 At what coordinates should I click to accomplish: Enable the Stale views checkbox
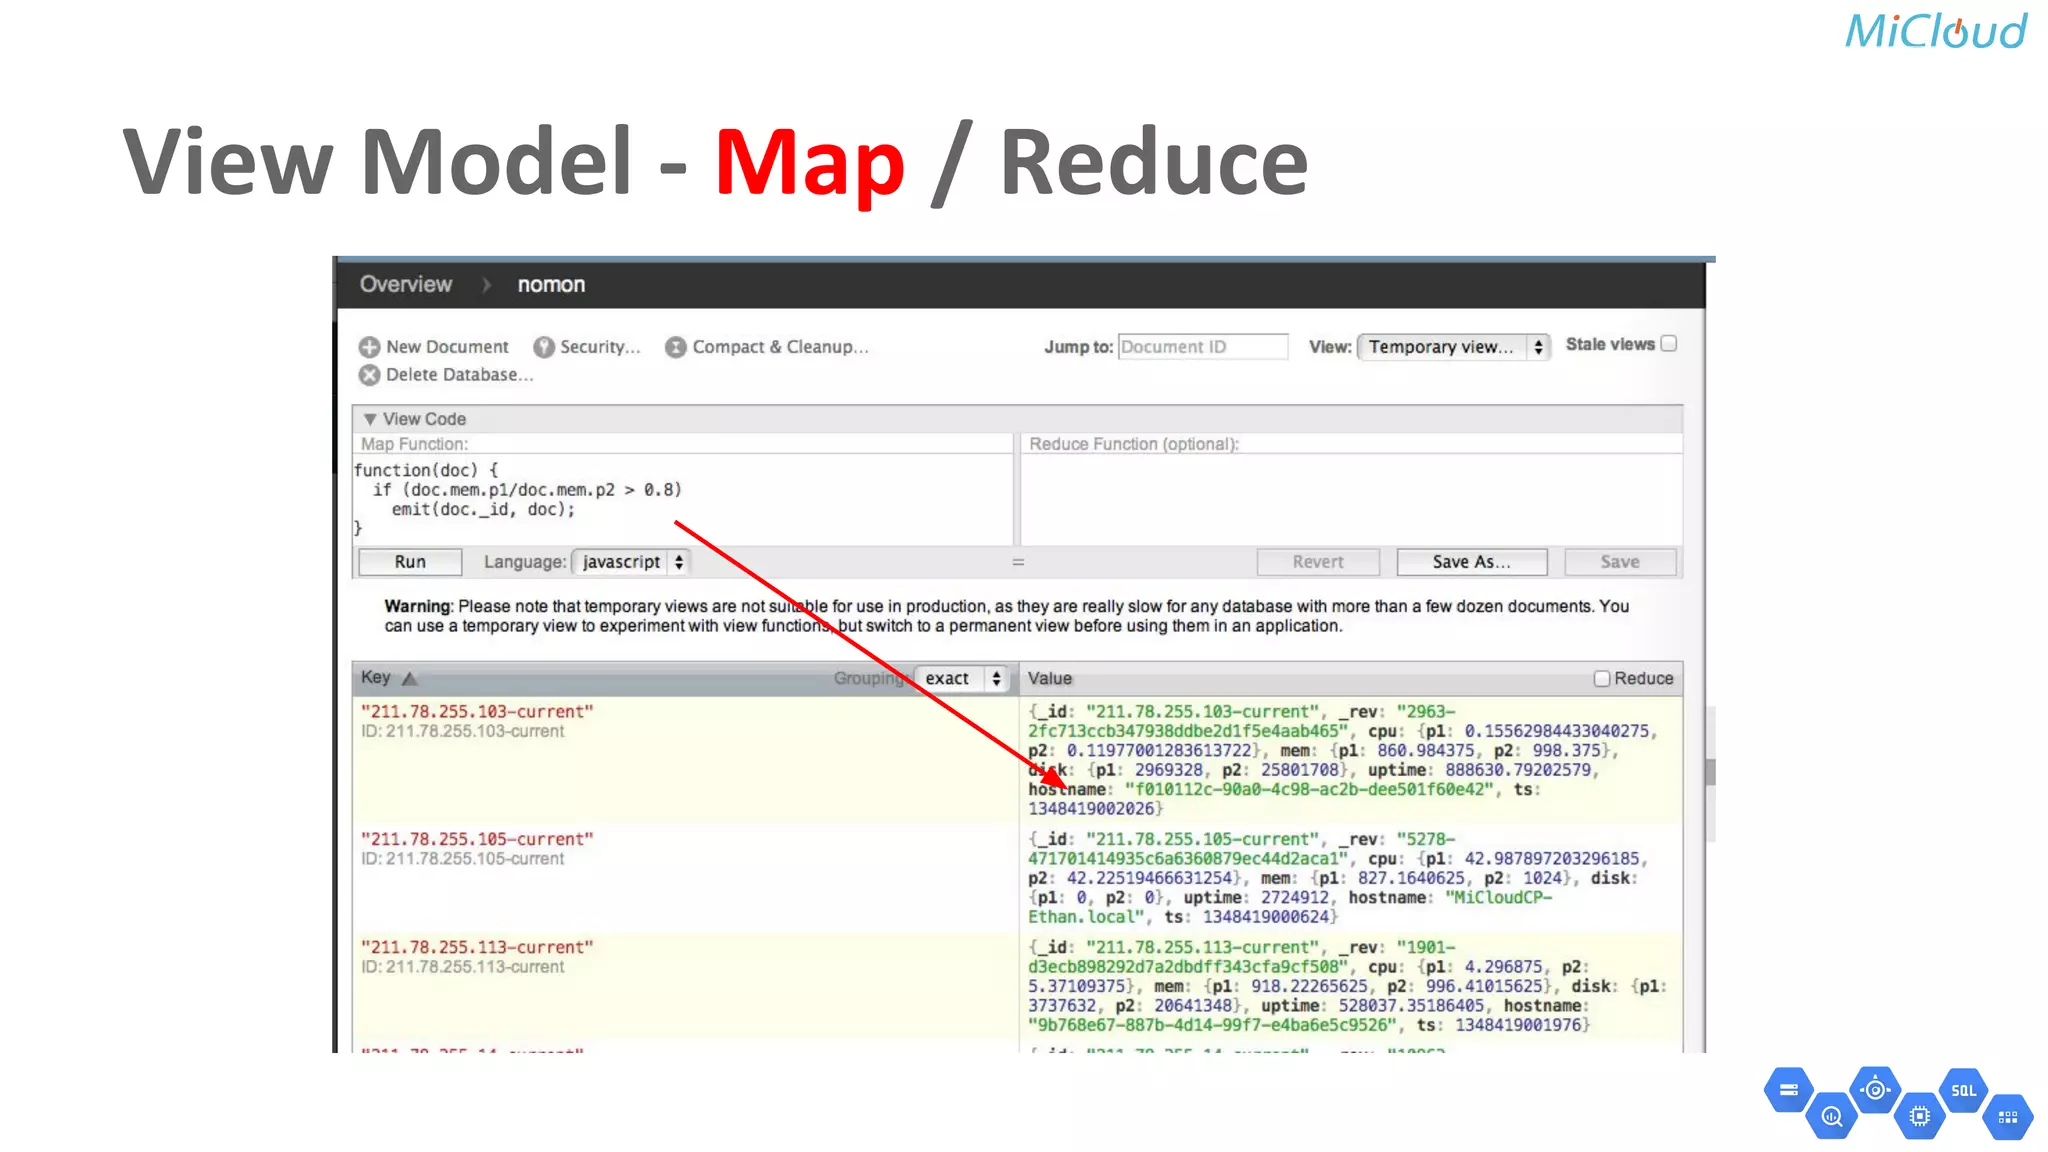(x=1669, y=344)
